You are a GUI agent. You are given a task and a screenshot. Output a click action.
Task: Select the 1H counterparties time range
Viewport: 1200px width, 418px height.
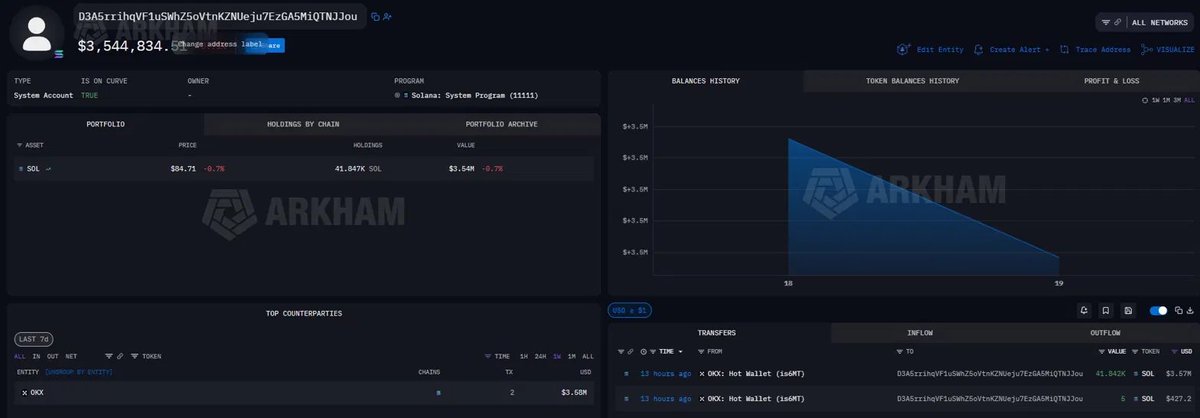(x=524, y=356)
